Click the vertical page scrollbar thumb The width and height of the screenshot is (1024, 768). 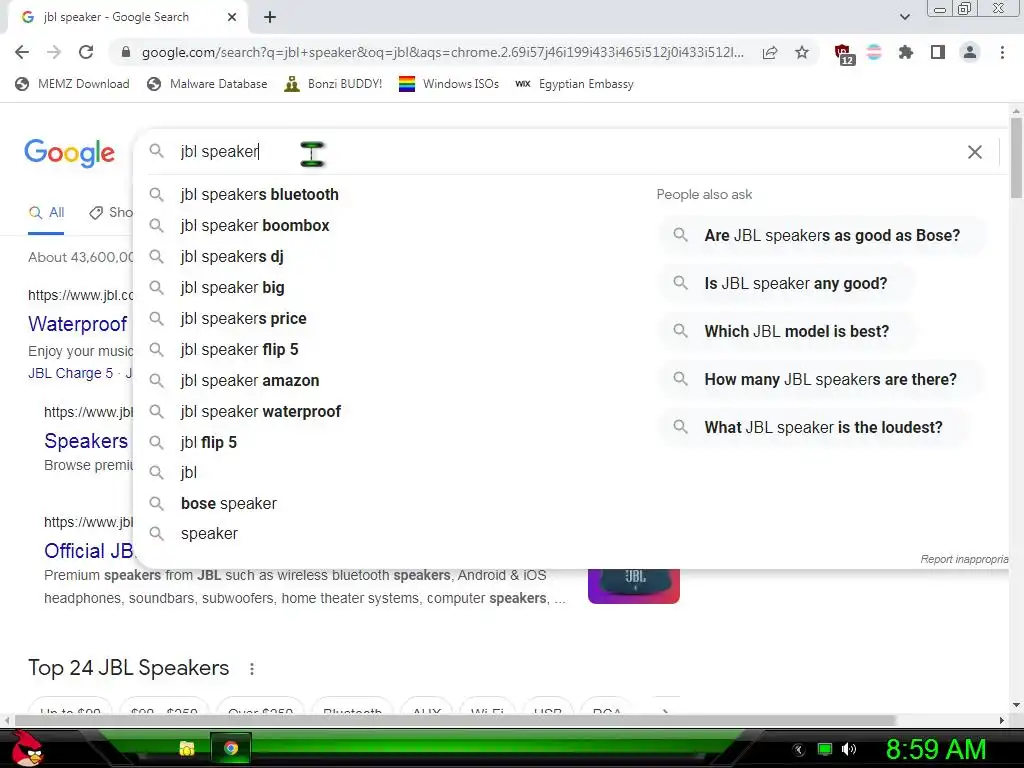[1016, 157]
